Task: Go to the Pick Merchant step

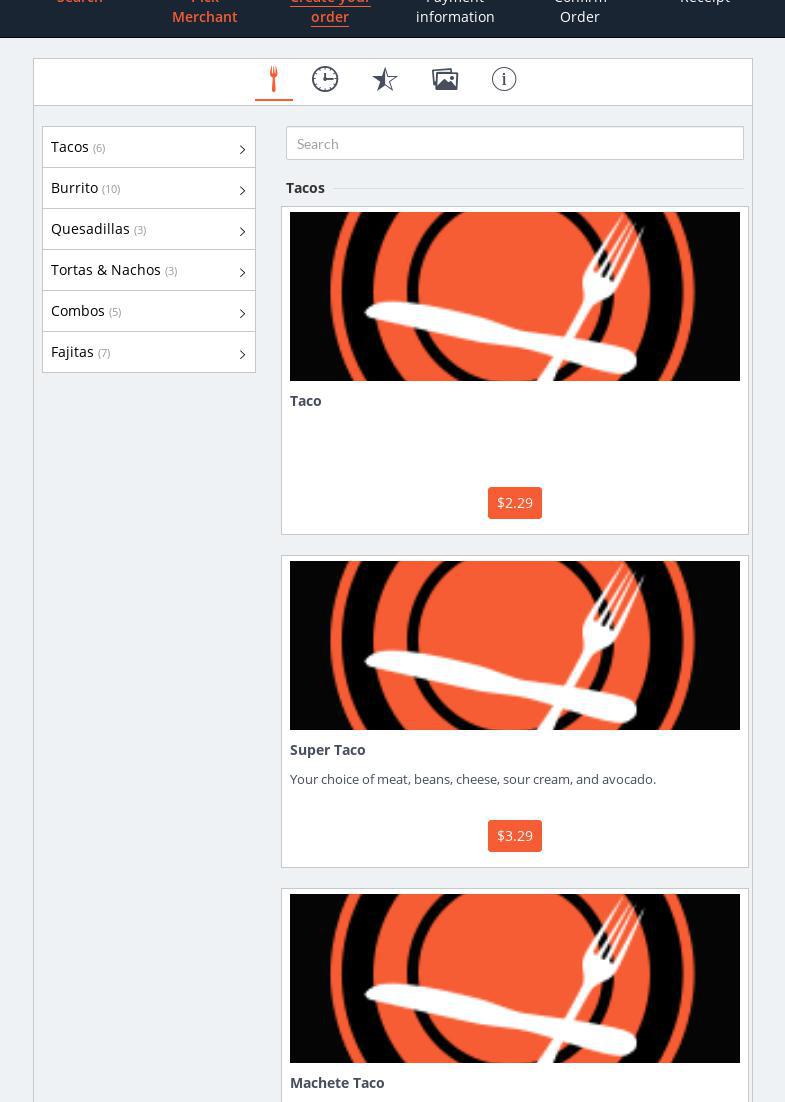Action: (x=204, y=10)
